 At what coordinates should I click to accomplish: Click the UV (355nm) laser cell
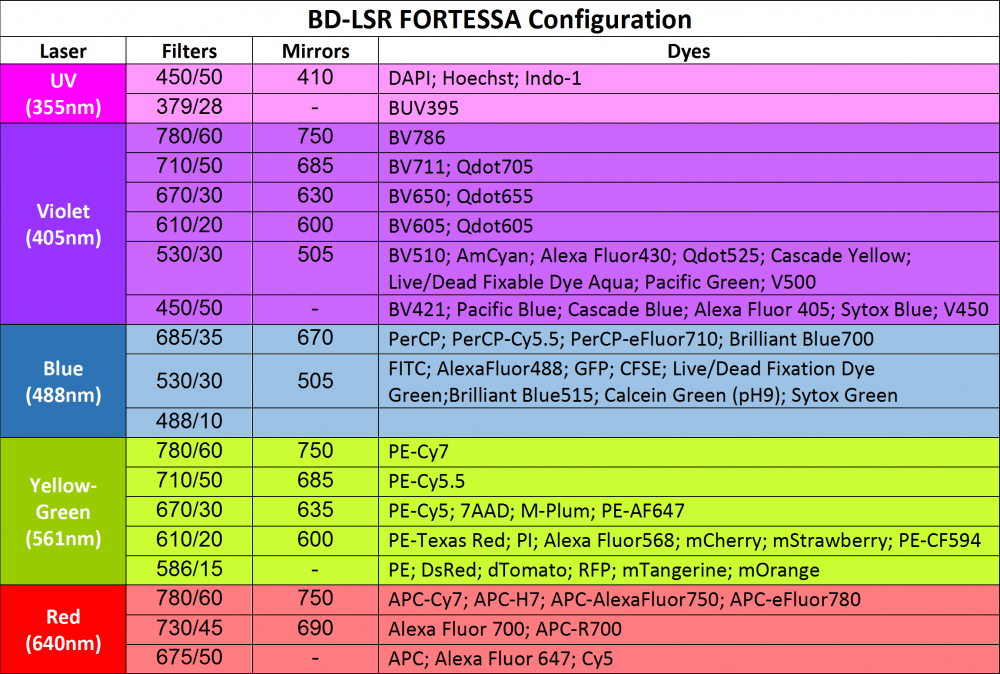click(63, 93)
